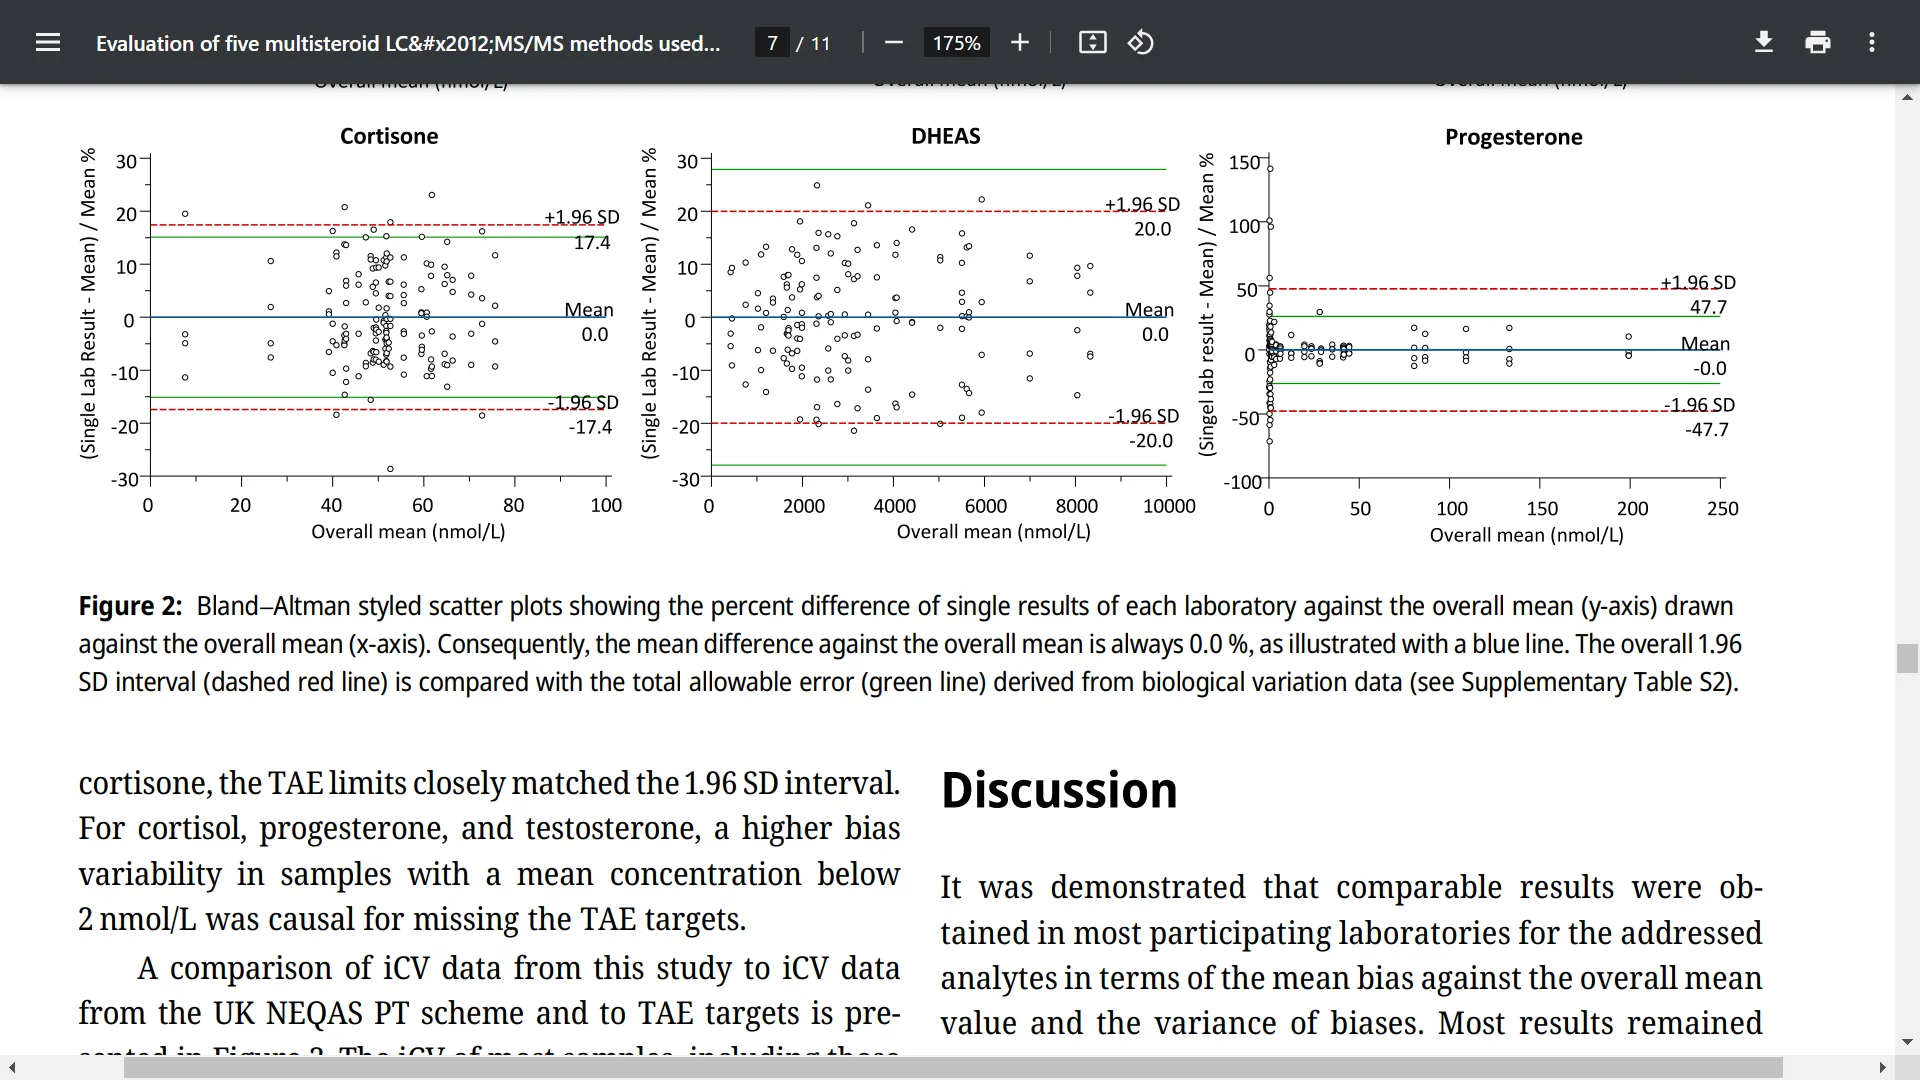Click the Progesterone chart title
This screenshot has height=1080, width=1920.
coord(1513,137)
